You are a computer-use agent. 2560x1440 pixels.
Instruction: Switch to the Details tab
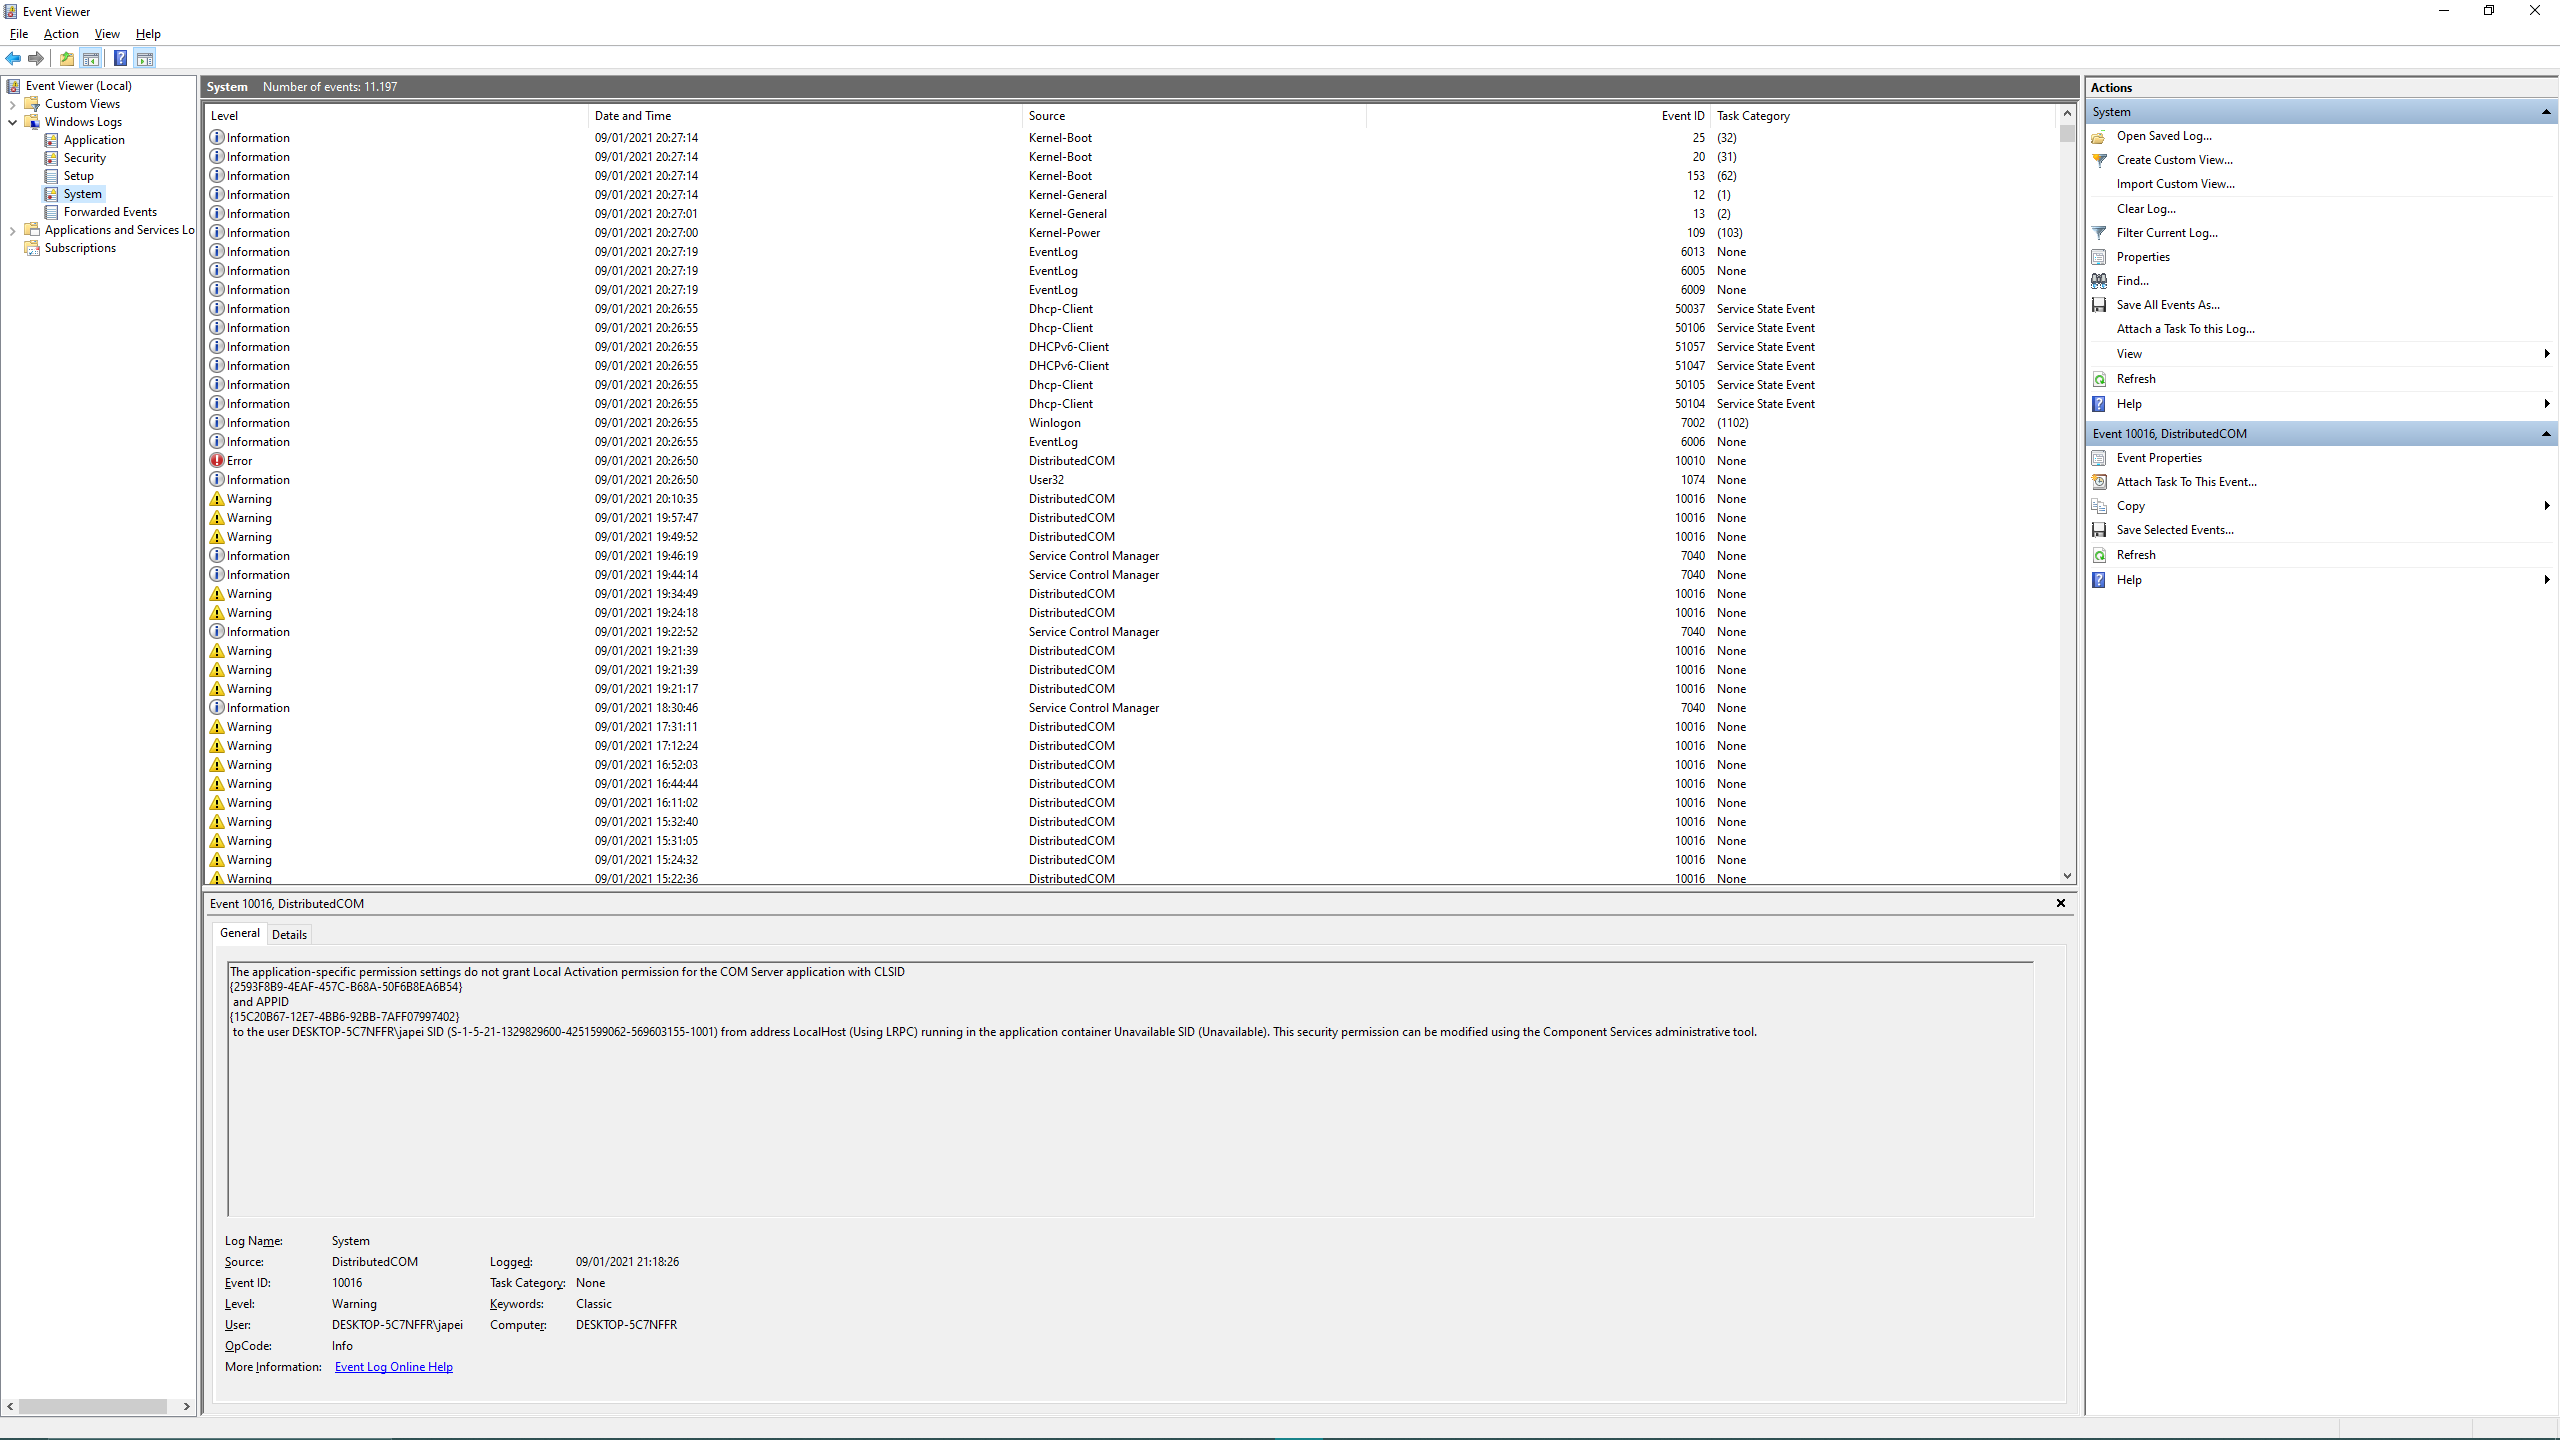coord(289,934)
